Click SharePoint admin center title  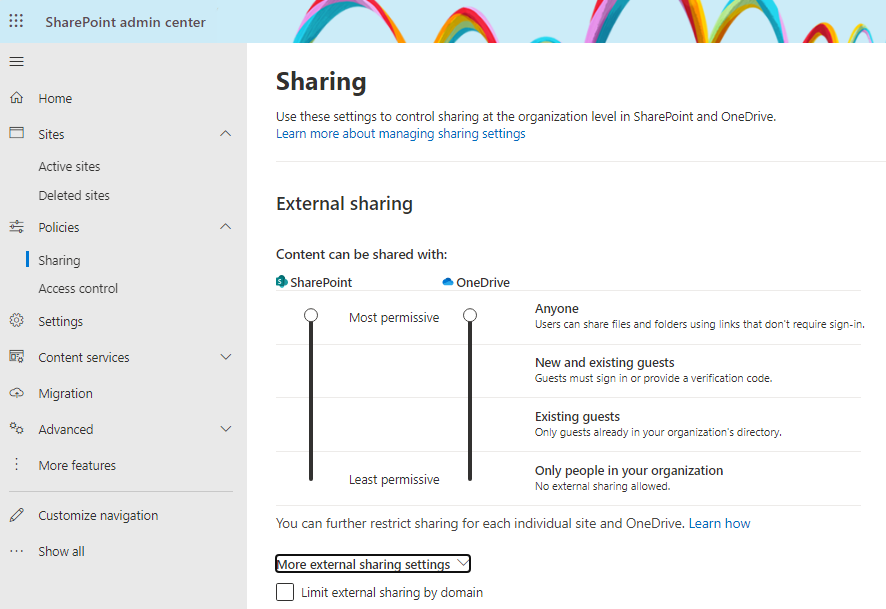125,22
